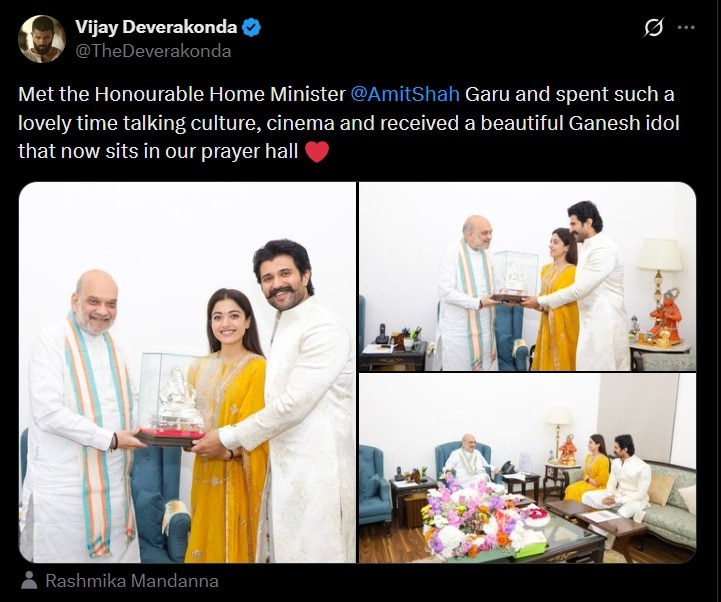This screenshot has width=721, height=602.
Task: Click the black telephone in the top-right photo
Action: click(x=382, y=334)
